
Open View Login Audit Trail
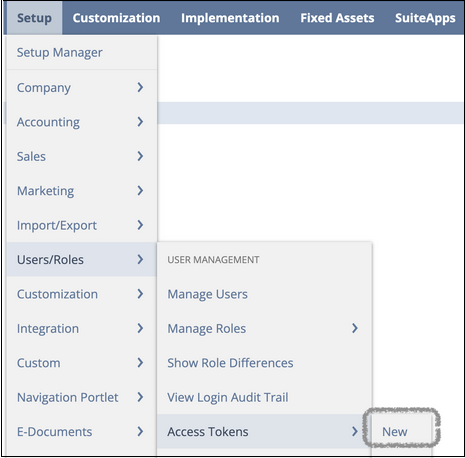[x=228, y=397]
